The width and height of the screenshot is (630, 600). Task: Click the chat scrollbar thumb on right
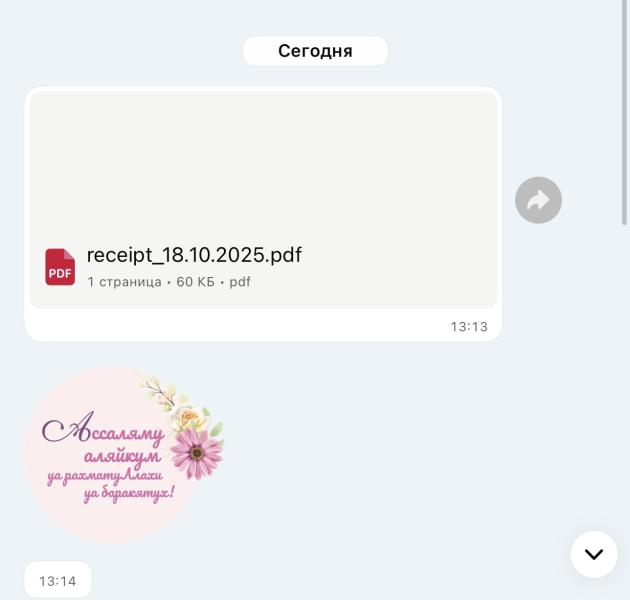click(624, 113)
